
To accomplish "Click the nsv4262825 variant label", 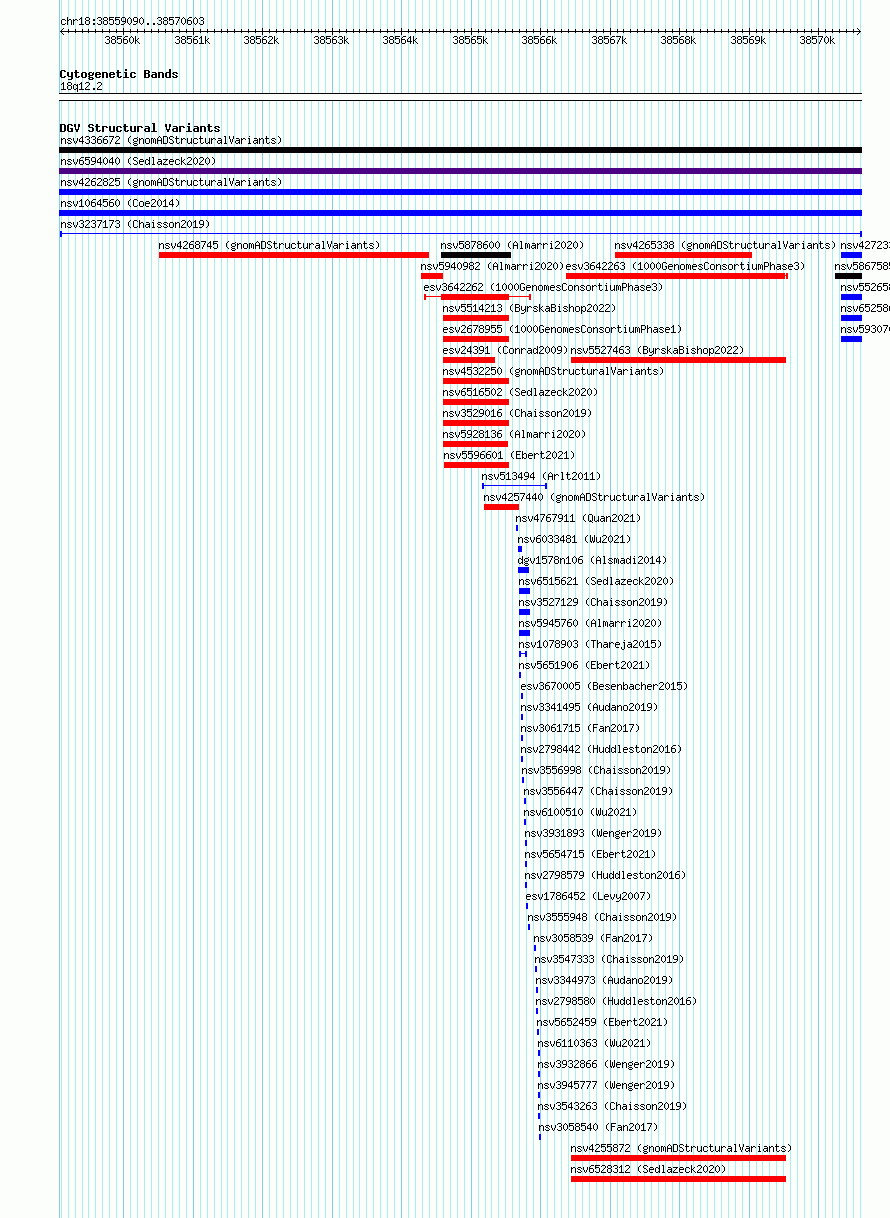I will click(x=171, y=182).
